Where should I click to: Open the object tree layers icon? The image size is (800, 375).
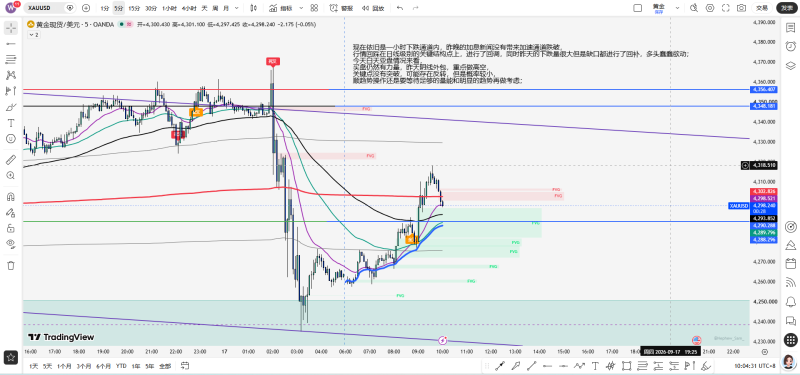(790, 65)
